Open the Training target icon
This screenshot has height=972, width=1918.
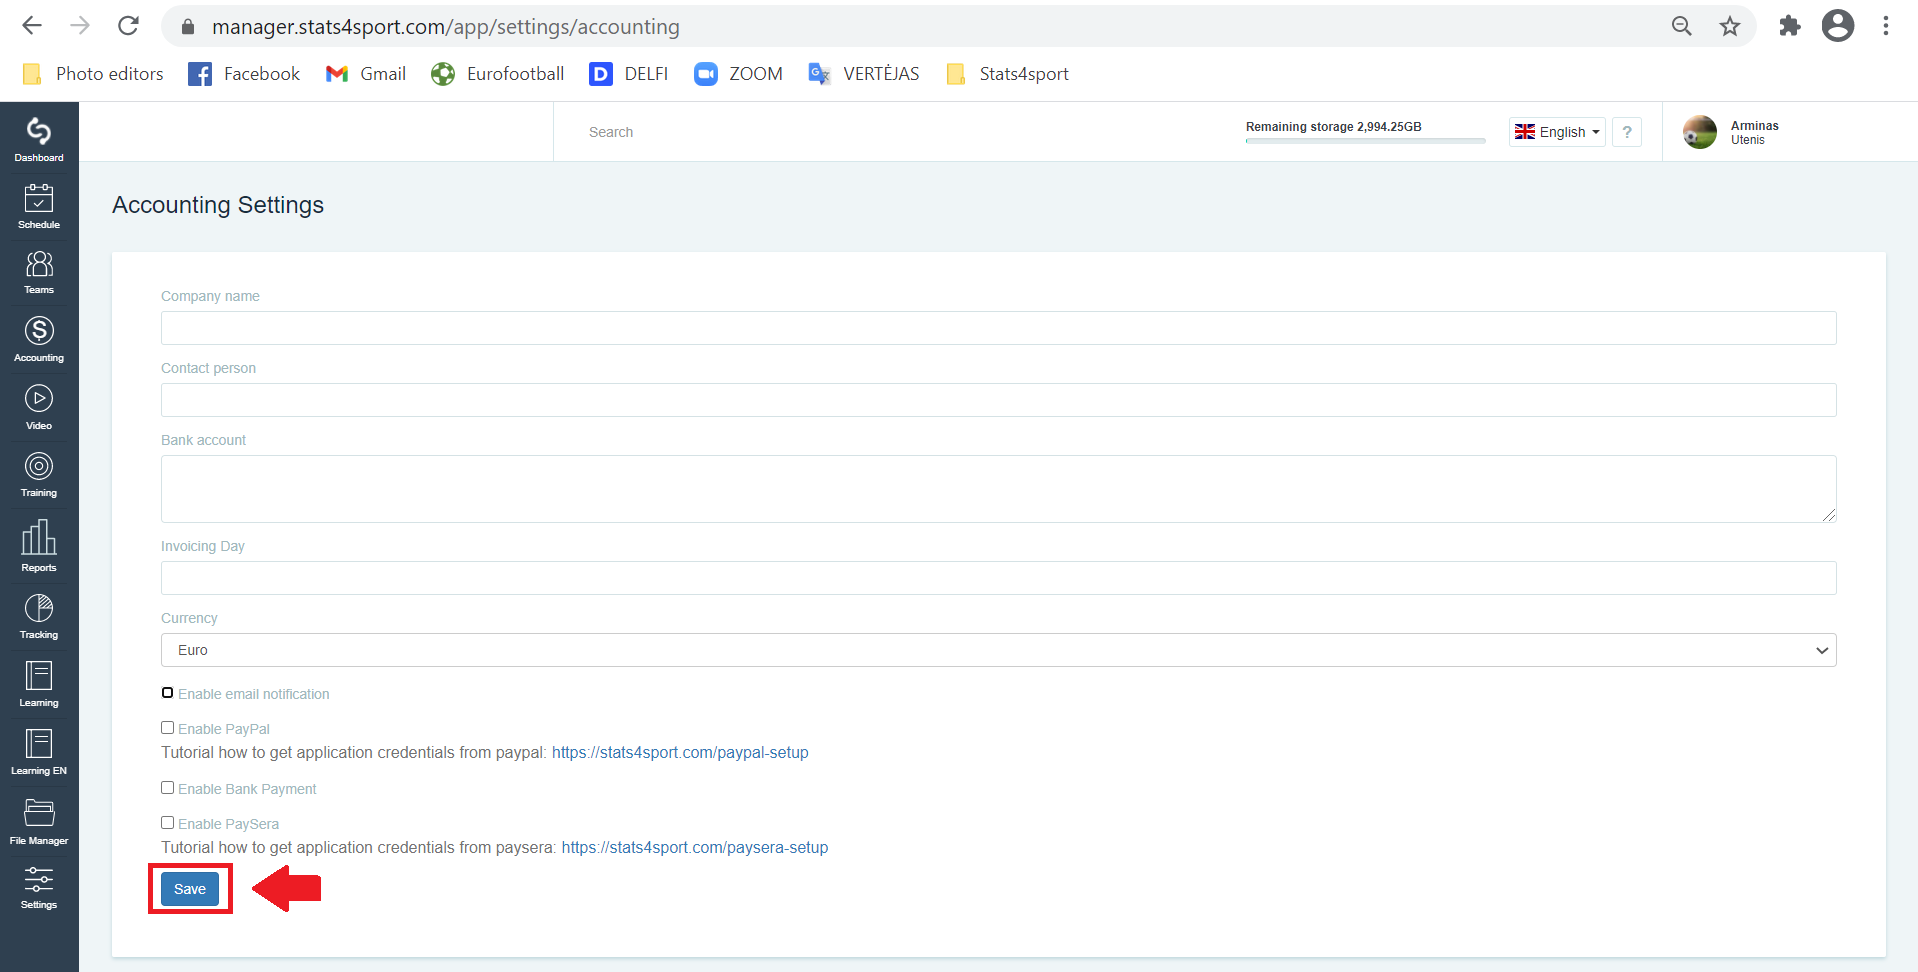(x=39, y=474)
